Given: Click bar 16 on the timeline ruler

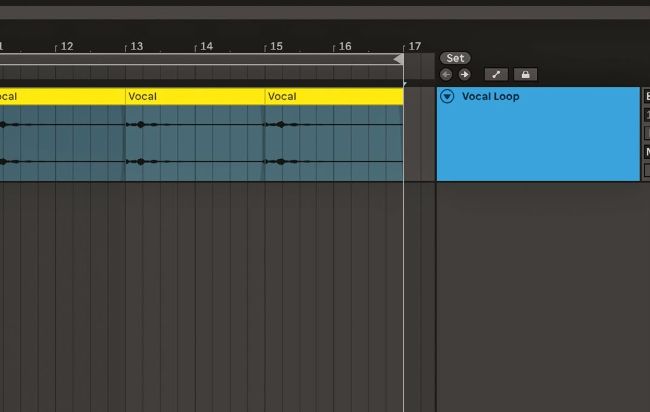Looking at the screenshot, I should [344, 46].
